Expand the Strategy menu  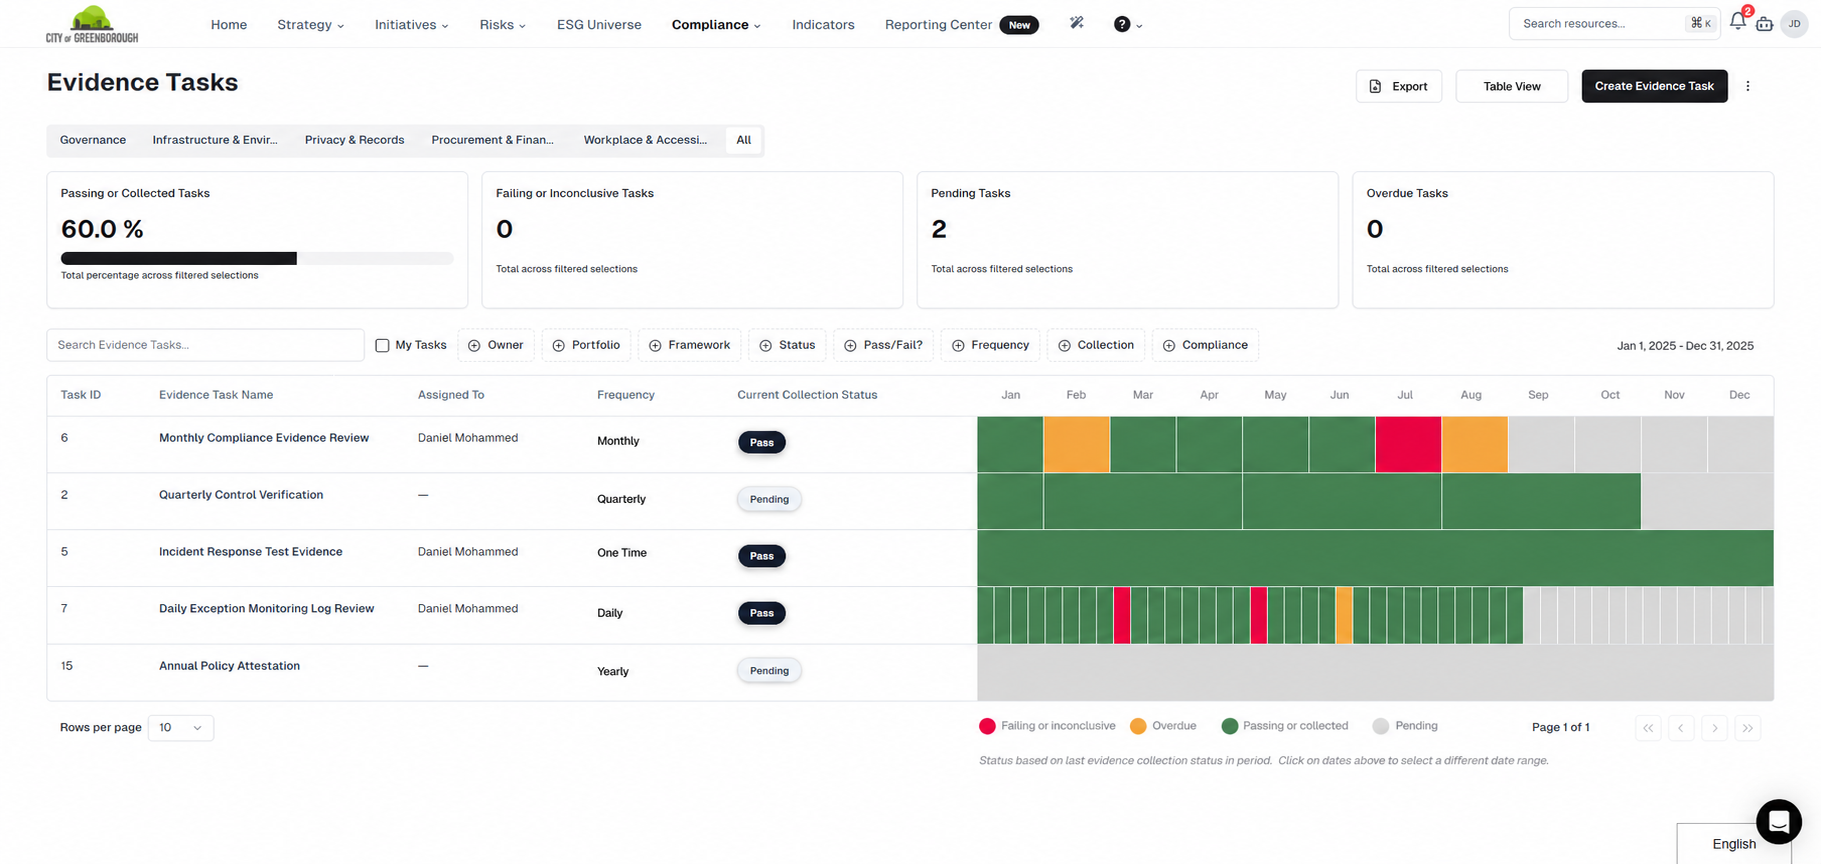(310, 24)
